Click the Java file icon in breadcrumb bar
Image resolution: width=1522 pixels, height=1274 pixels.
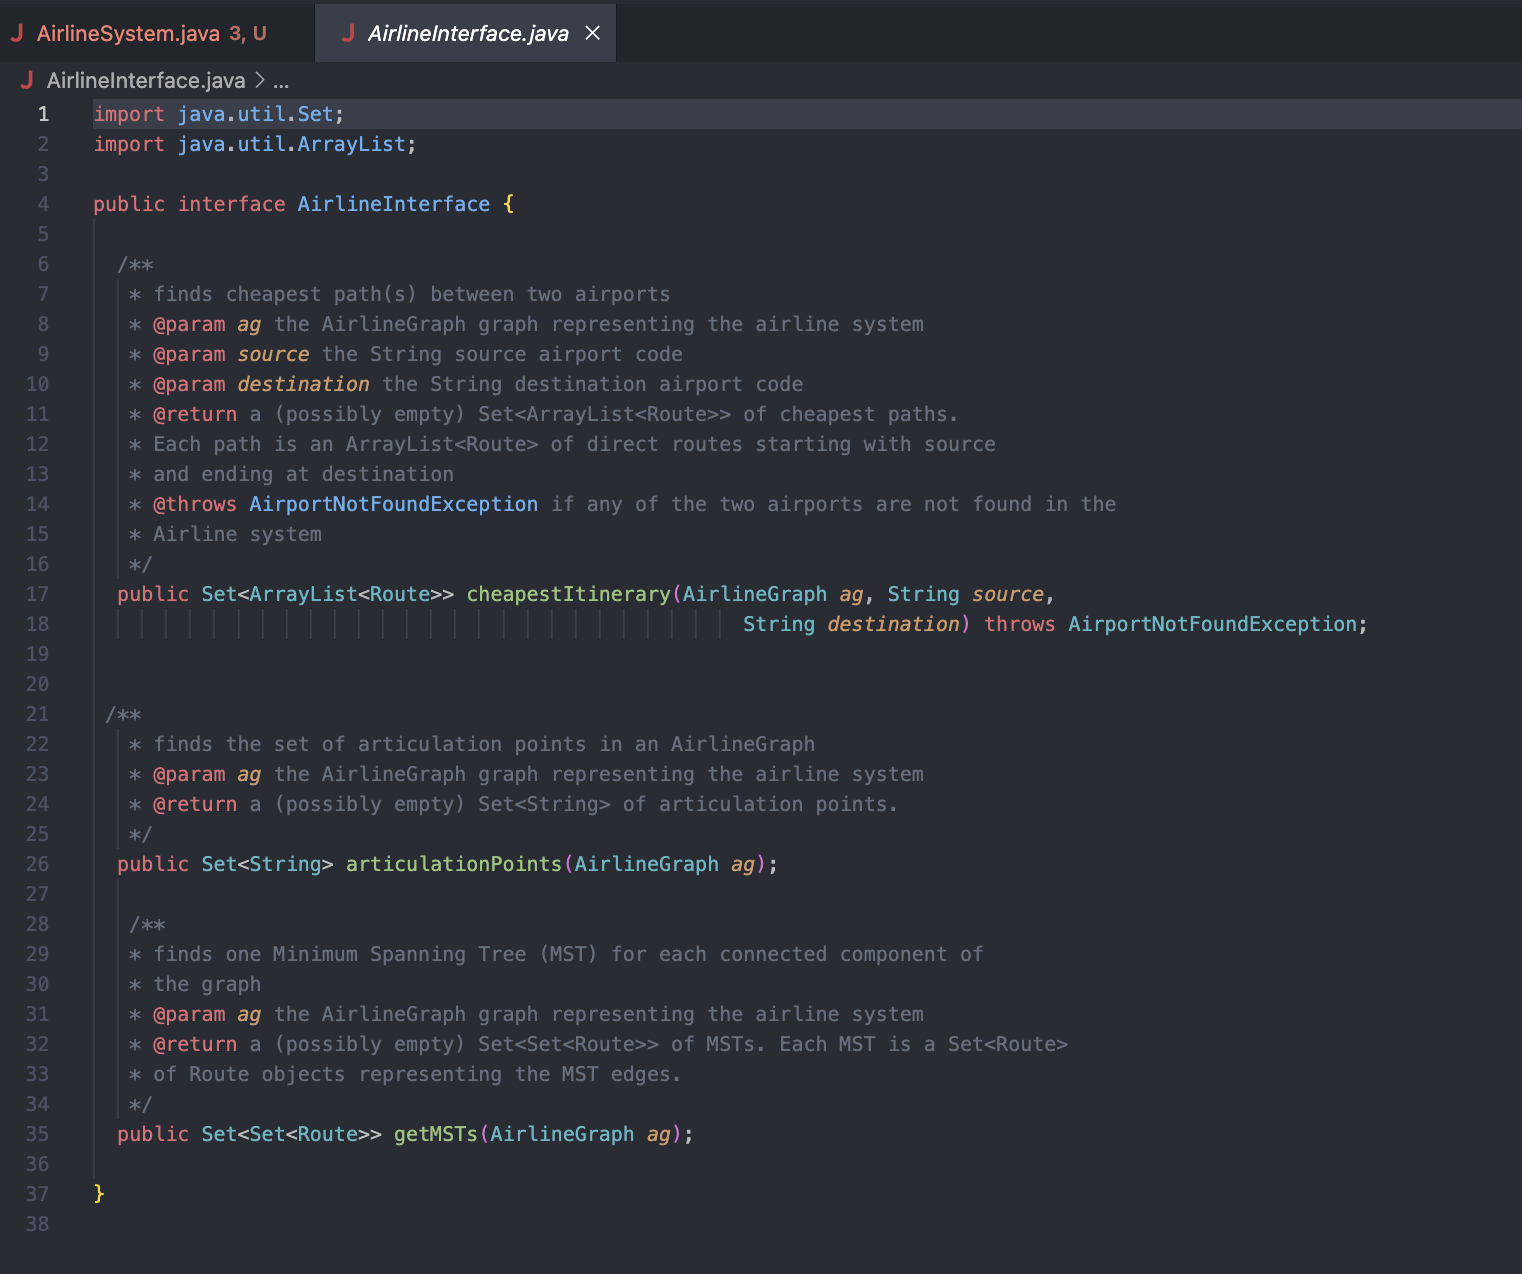(27, 80)
